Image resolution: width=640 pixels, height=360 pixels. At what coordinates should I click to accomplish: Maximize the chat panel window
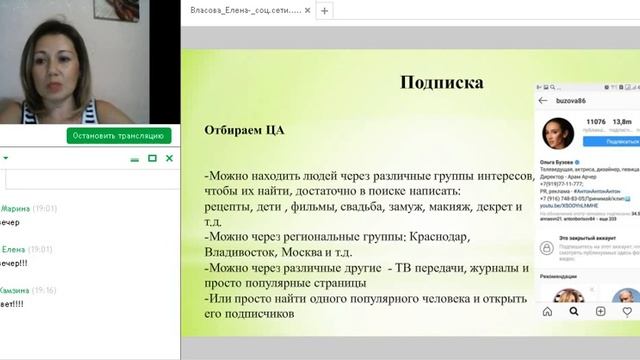(x=152, y=158)
